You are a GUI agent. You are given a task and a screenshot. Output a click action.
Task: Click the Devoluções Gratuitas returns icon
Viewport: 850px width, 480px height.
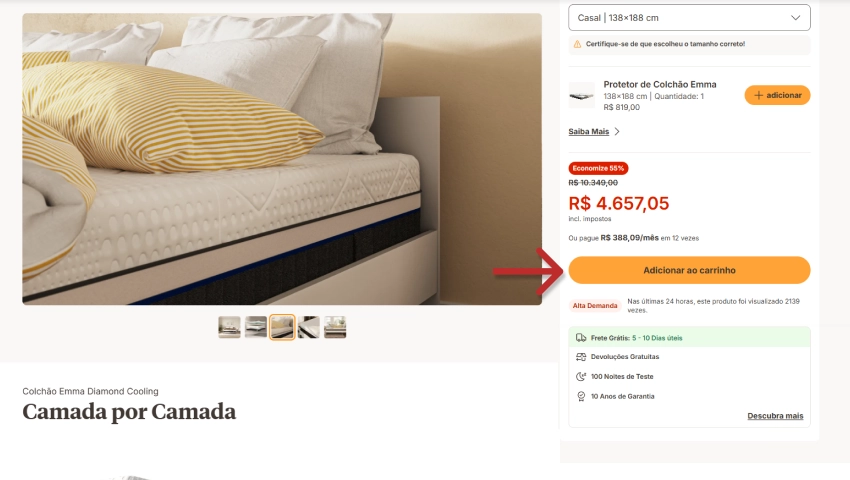tap(581, 357)
